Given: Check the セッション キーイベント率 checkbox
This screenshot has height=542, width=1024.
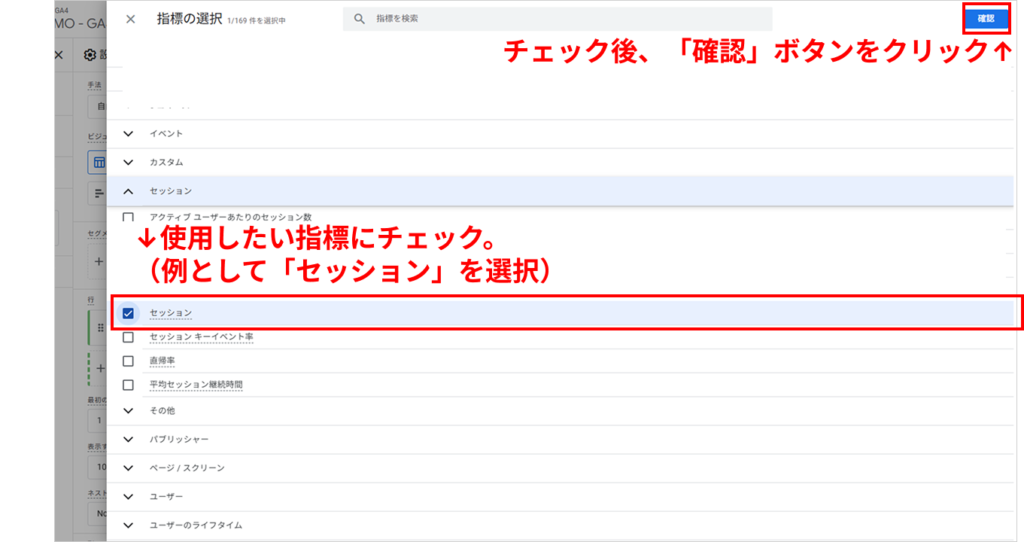Looking at the screenshot, I should [x=127, y=337].
